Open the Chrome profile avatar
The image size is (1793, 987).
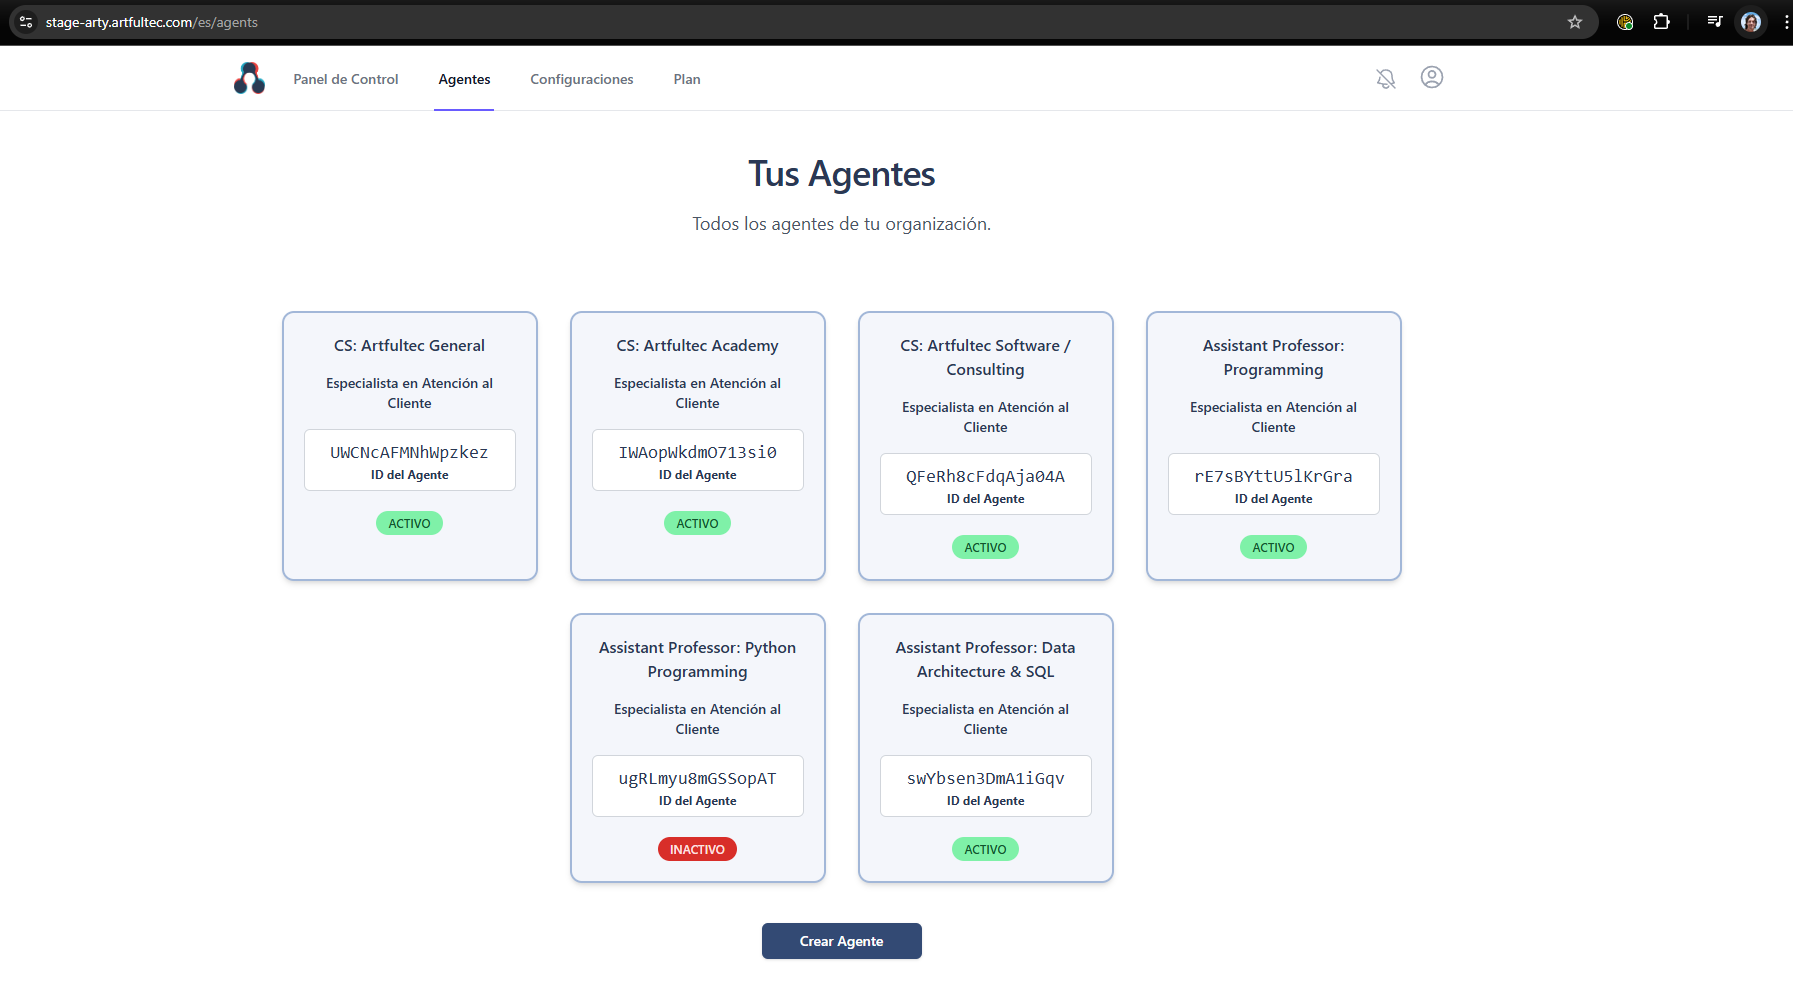point(1751,22)
